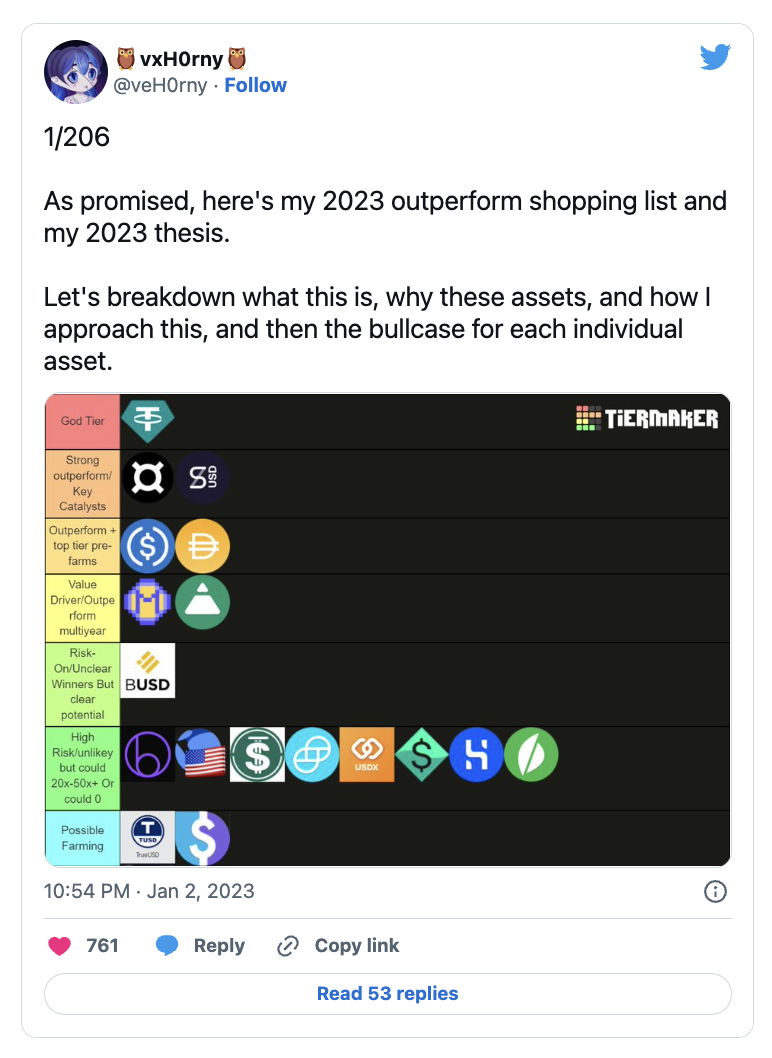
Task: Click the heart like icon
Action: (x=61, y=945)
